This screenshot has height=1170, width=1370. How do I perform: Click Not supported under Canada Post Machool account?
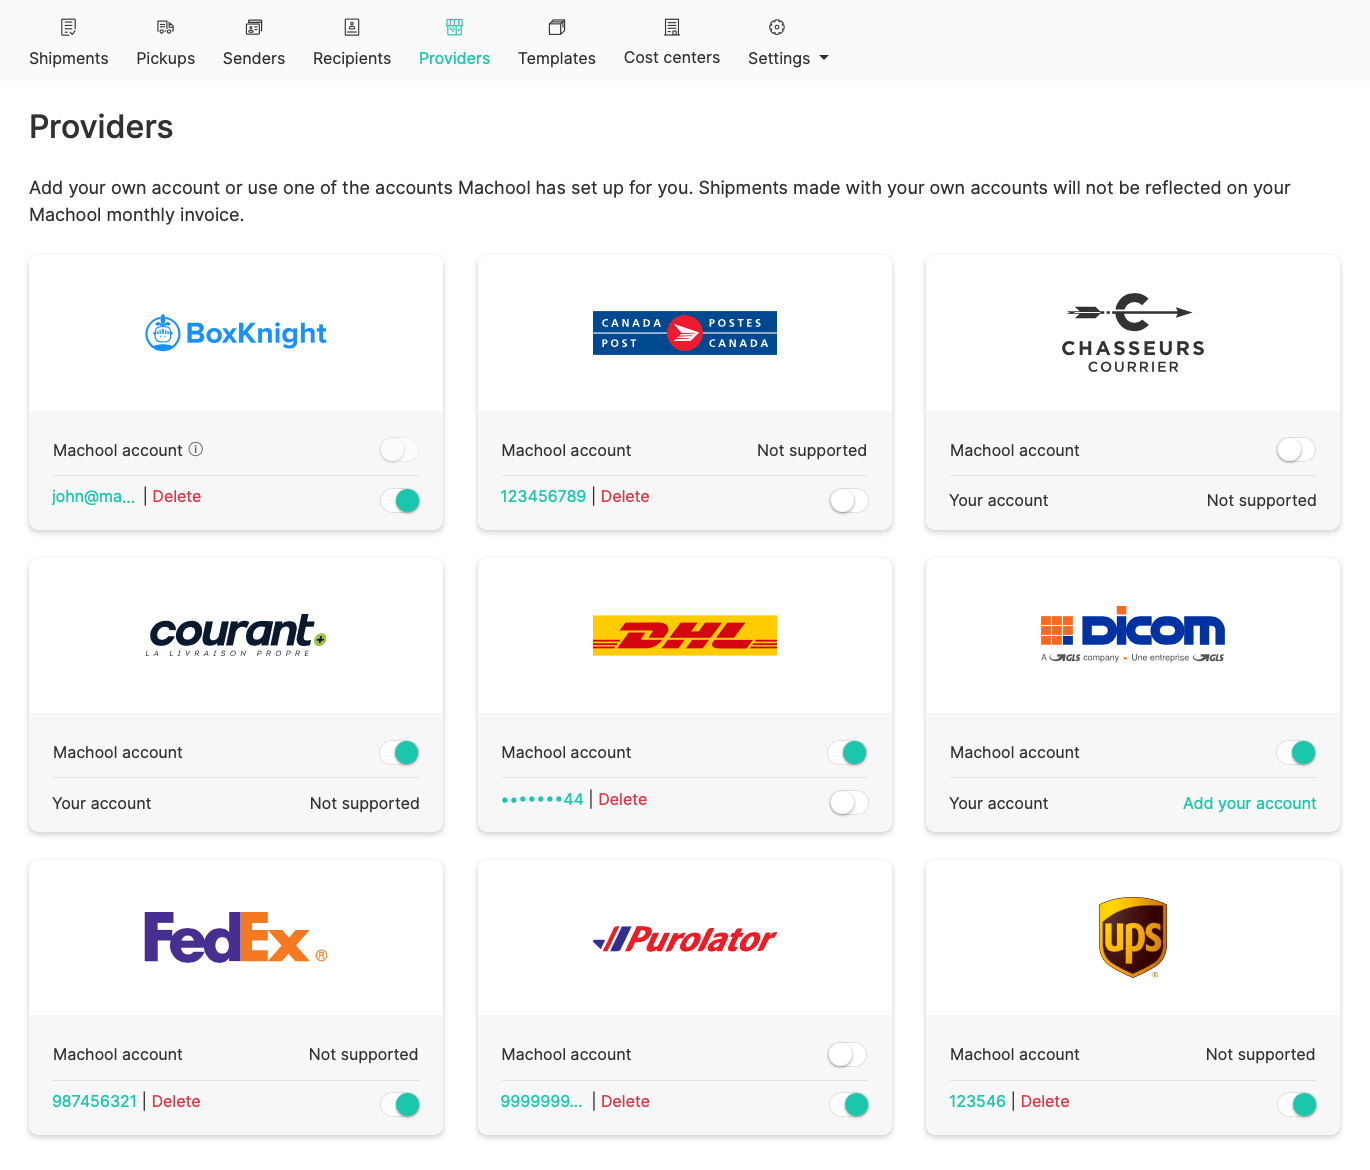(x=812, y=450)
